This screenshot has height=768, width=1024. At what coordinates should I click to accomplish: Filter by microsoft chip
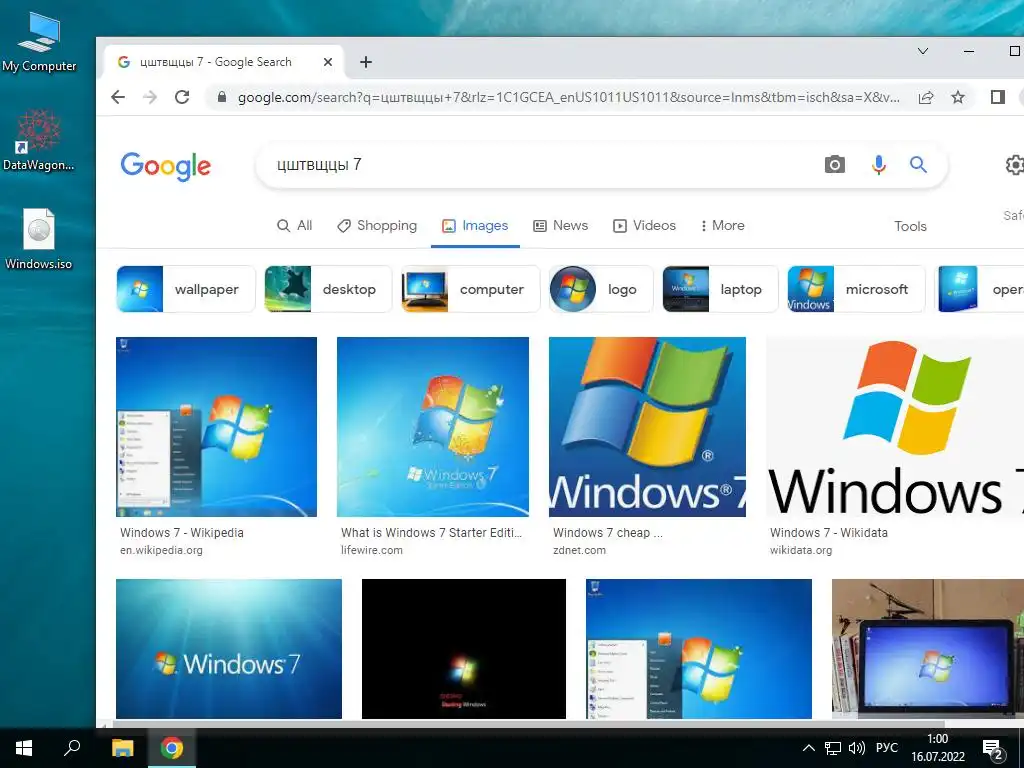(856, 289)
